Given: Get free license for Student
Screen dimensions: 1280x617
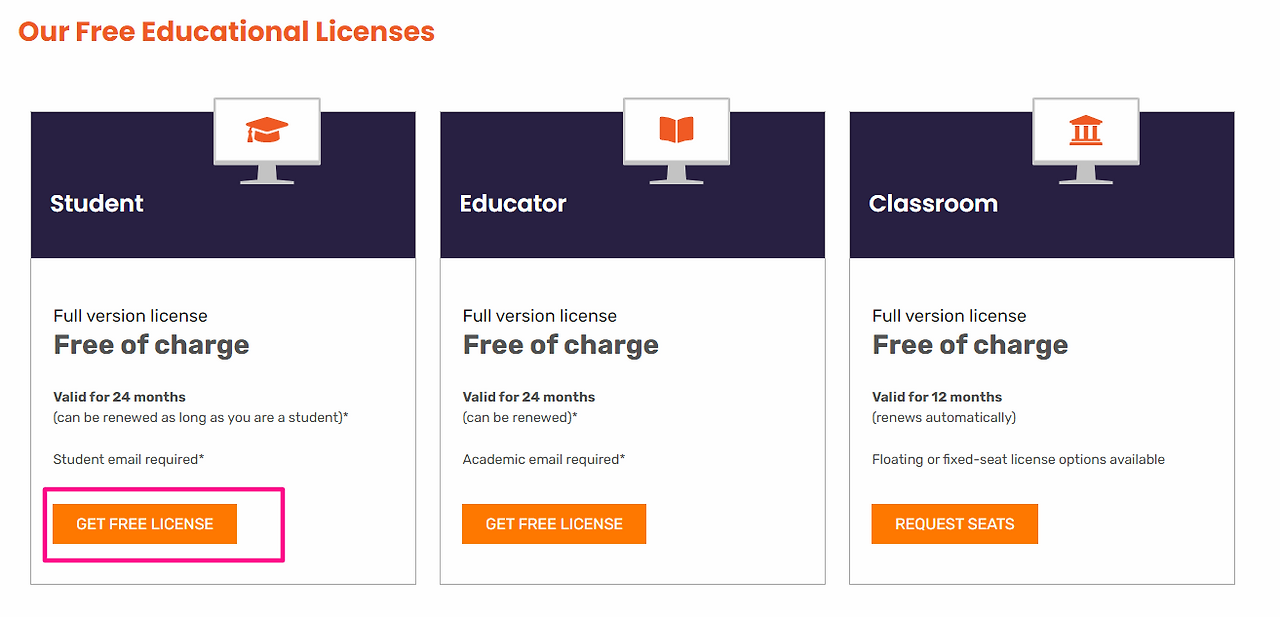Looking at the screenshot, I should (145, 524).
